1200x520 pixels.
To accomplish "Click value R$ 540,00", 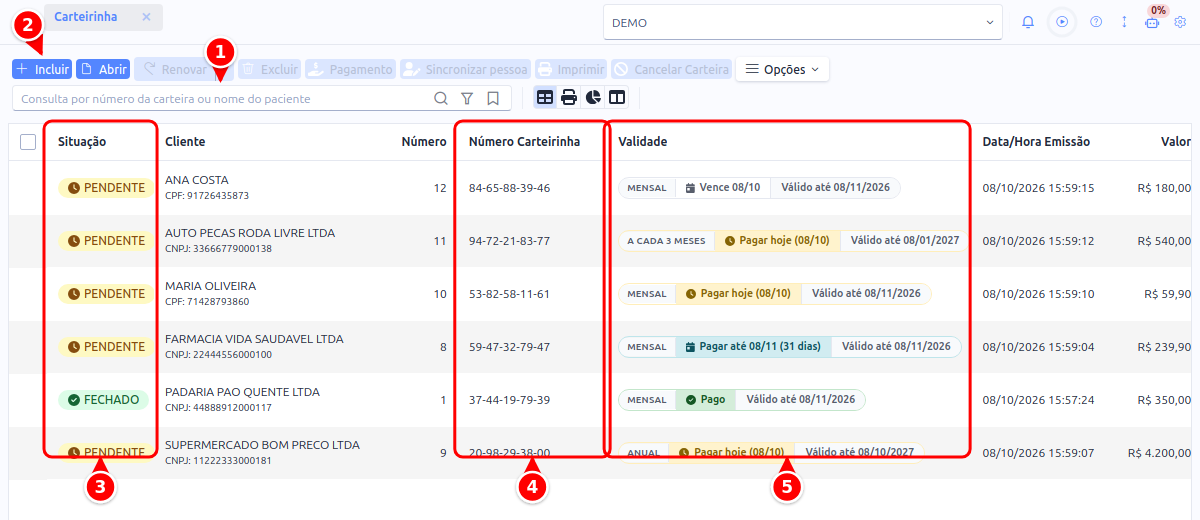I will click(1164, 241).
